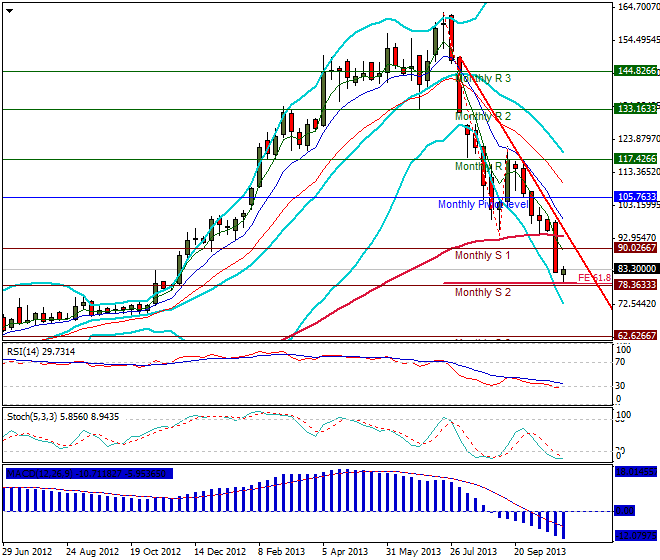This screenshot has height=560, width=660.
Task: Click the current price 83.30000 marker
Action: tap(635, 268)
